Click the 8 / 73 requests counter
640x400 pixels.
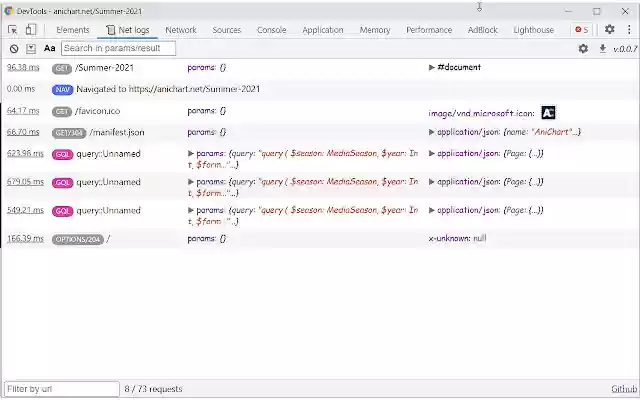(x=153, y=389)
